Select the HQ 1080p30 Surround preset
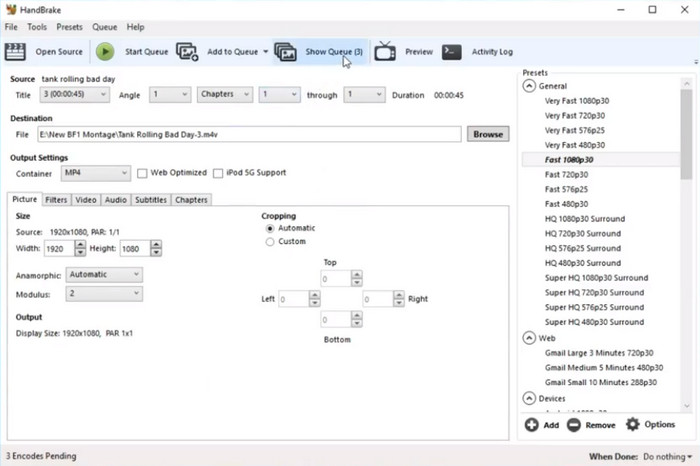This screenshot has width=700, height=466. coord(585,219)
